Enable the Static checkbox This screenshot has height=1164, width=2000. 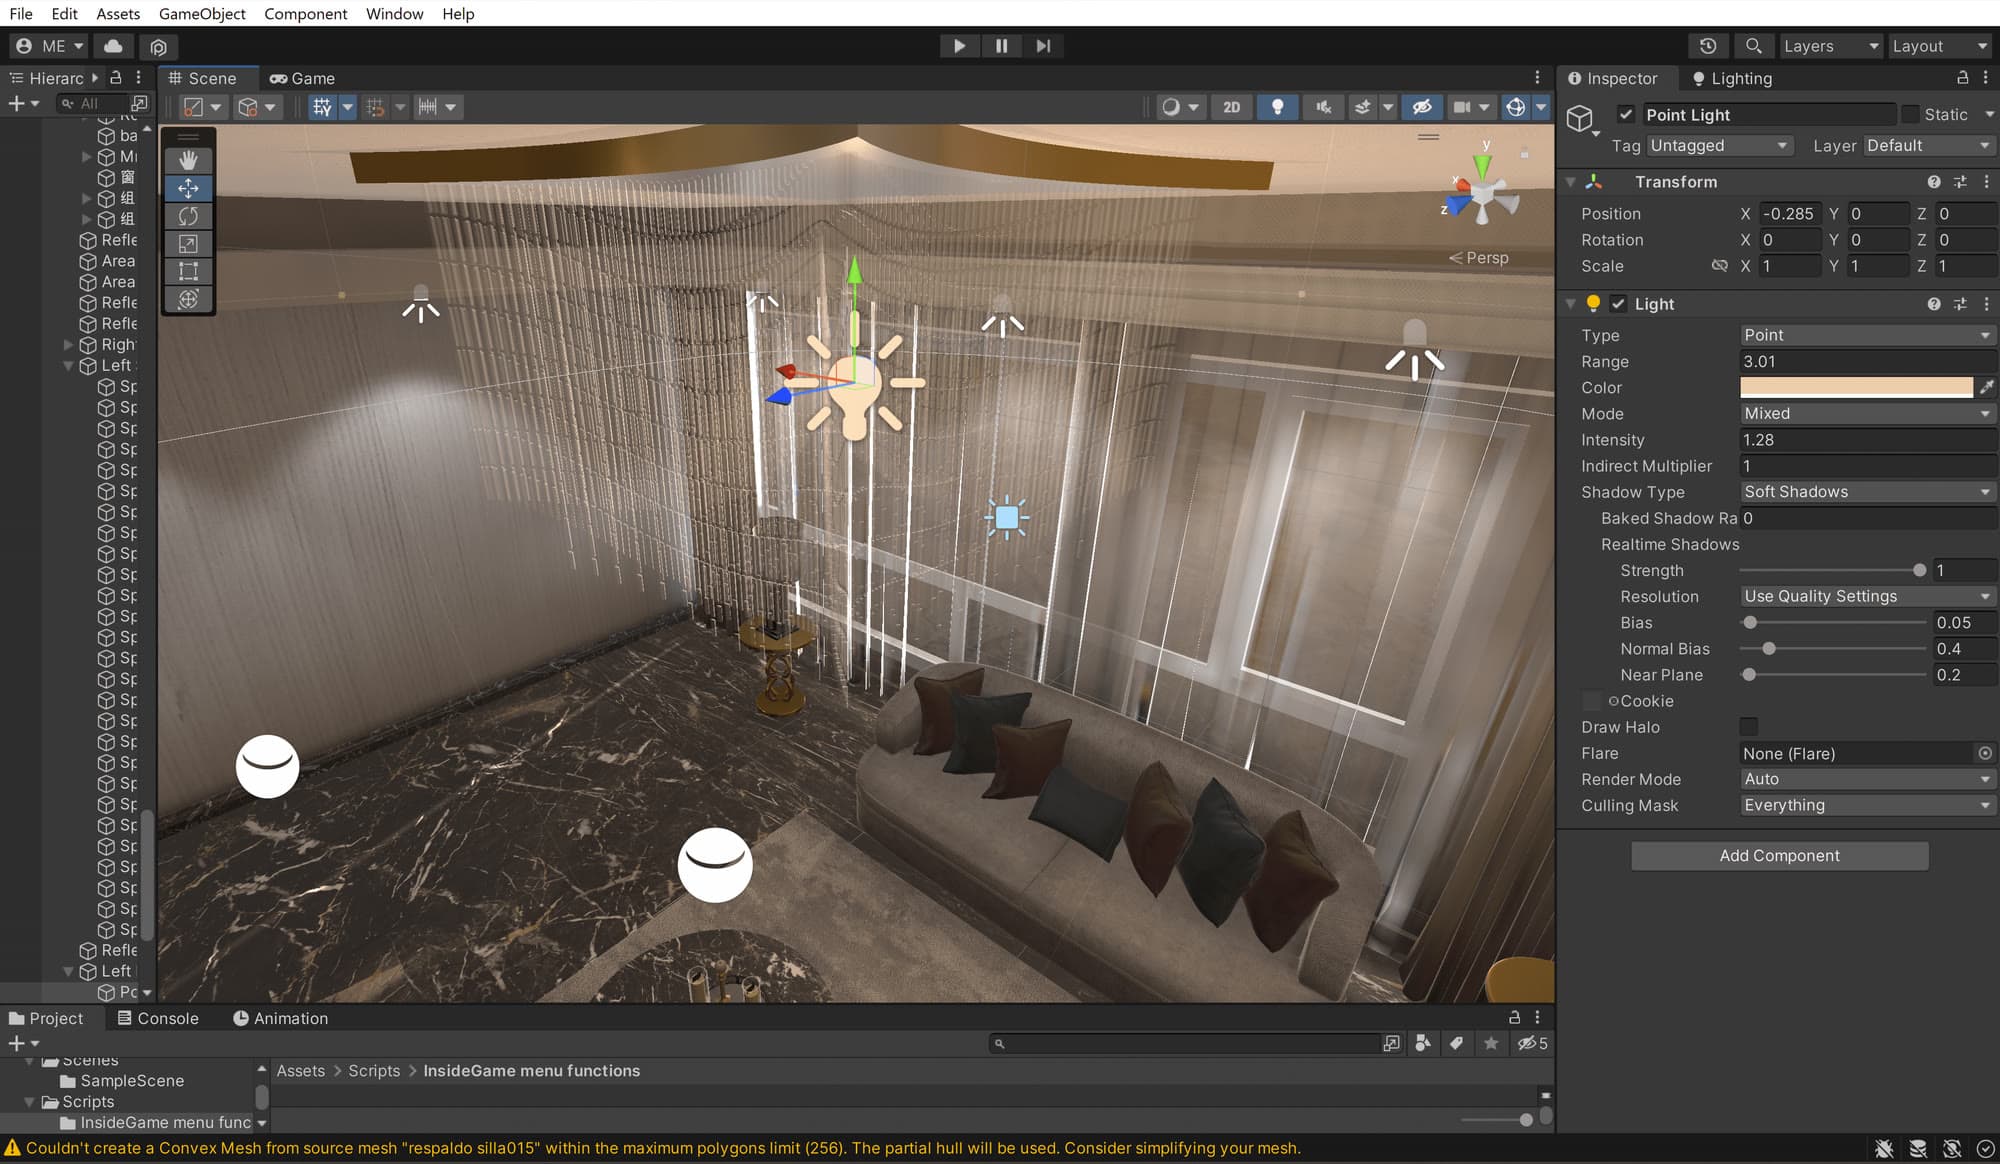coord(1910,114)
